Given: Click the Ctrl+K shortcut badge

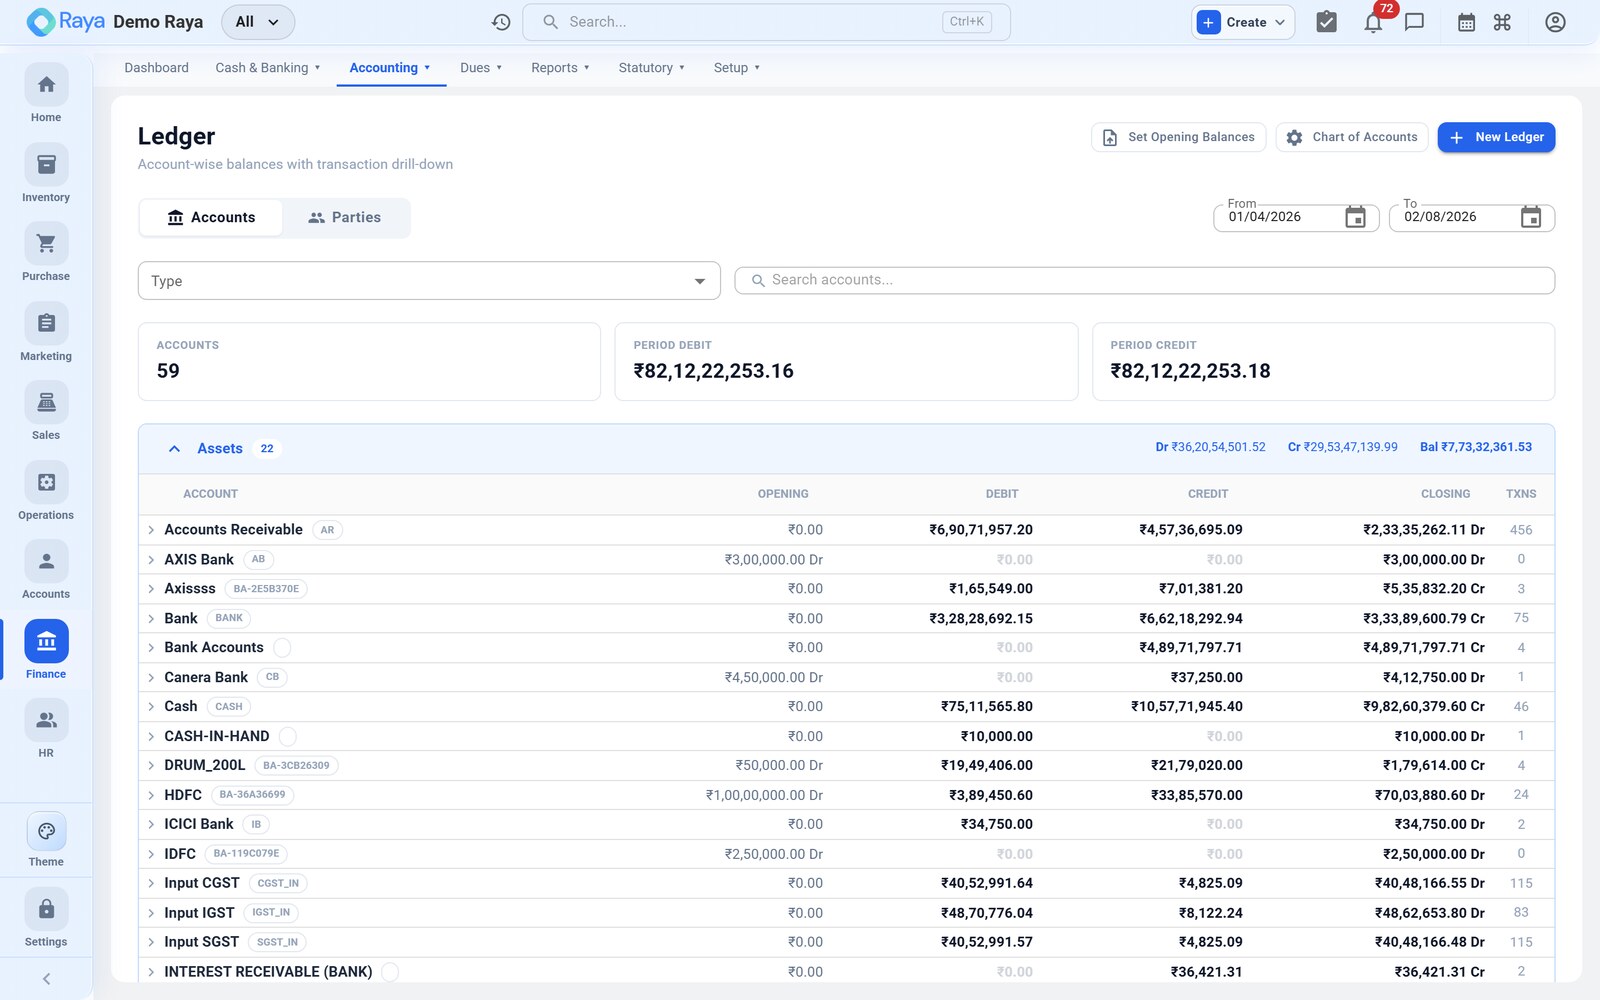Looking at the screenshot, I should click(x=966, y=22).
